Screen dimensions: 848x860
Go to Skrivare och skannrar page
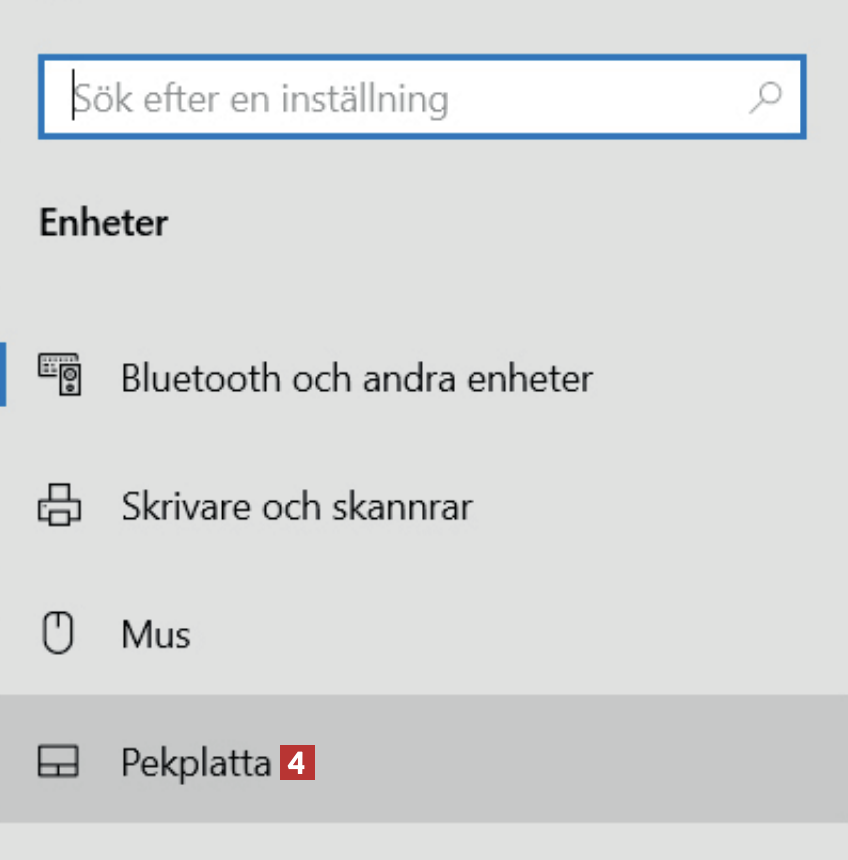[x=296, y=506]
